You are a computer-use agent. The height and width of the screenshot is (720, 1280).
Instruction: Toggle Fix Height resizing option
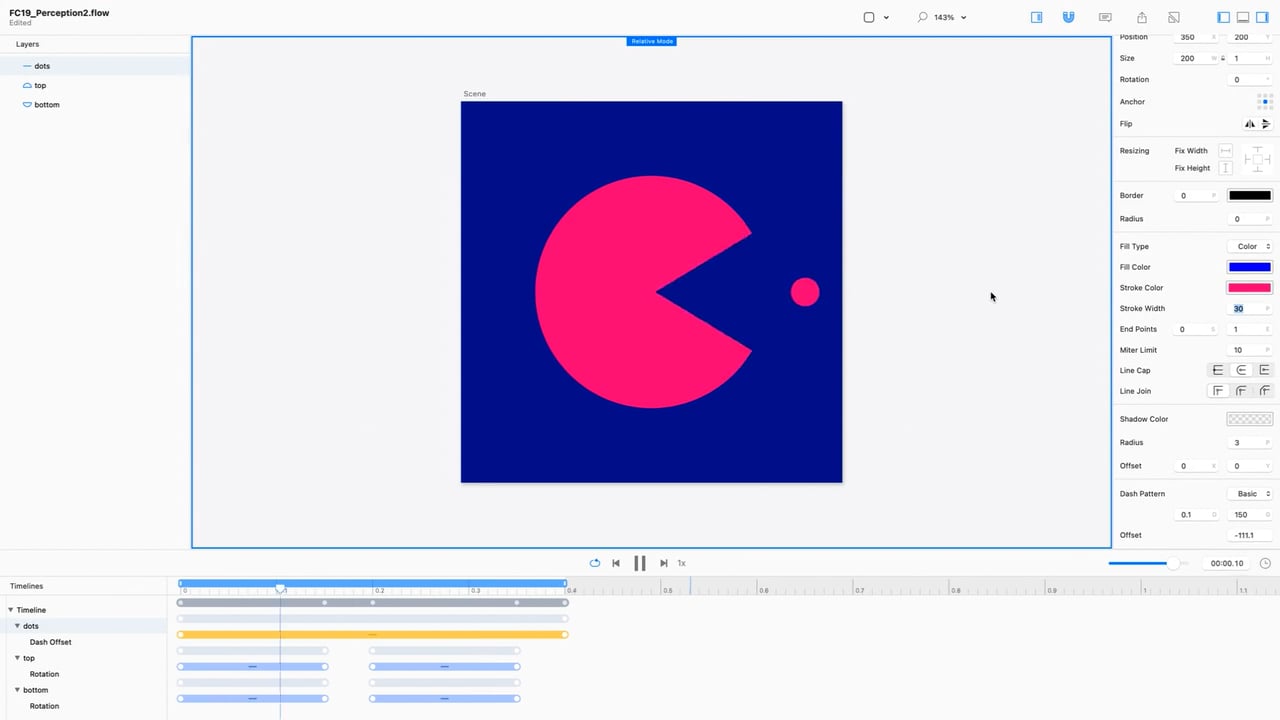pos(1225,168)
